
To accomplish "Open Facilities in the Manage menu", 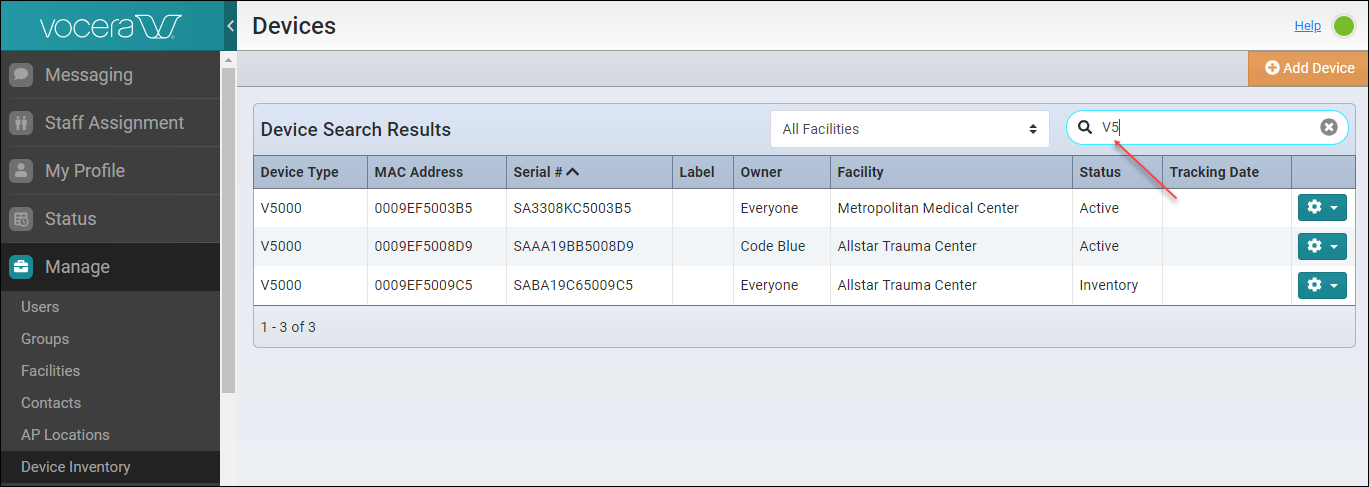I will click(50, 371).
